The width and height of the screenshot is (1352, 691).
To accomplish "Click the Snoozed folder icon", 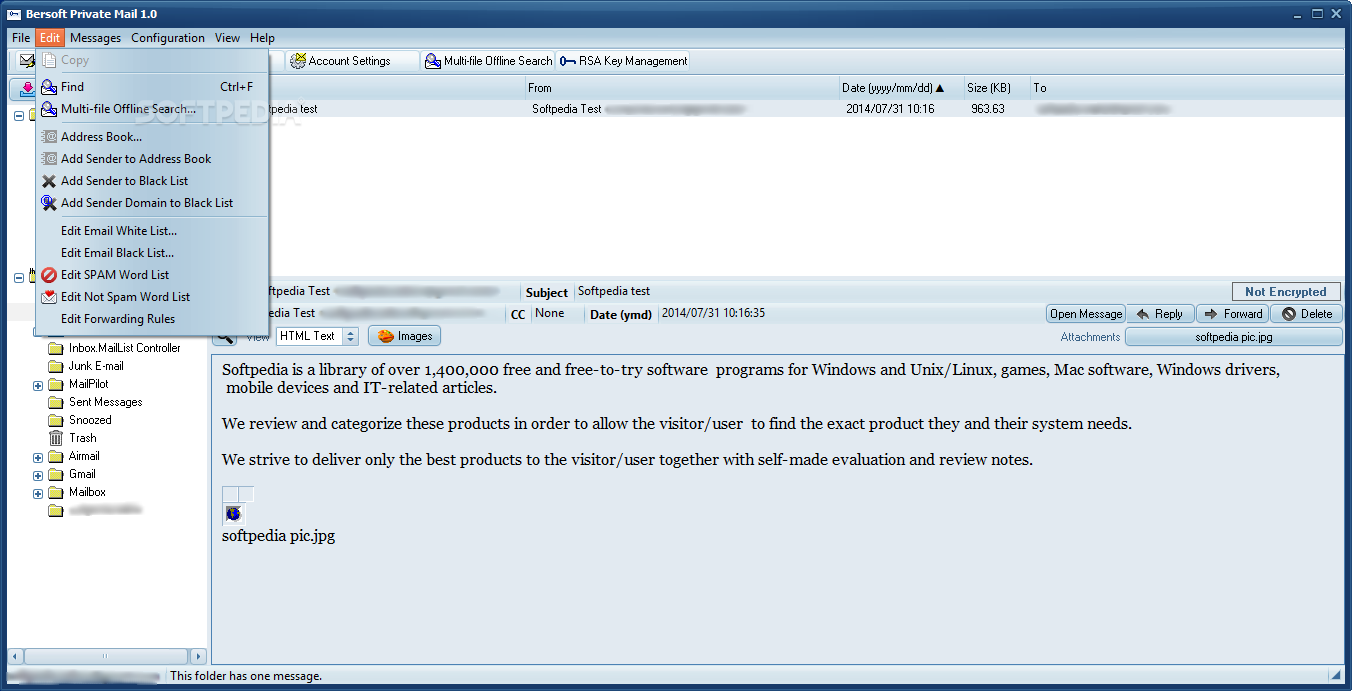I will tap(56, 421).
